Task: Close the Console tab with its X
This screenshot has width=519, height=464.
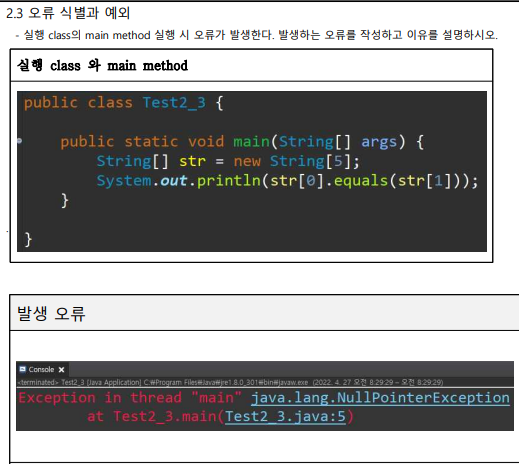Action: [x=61, y=370]
